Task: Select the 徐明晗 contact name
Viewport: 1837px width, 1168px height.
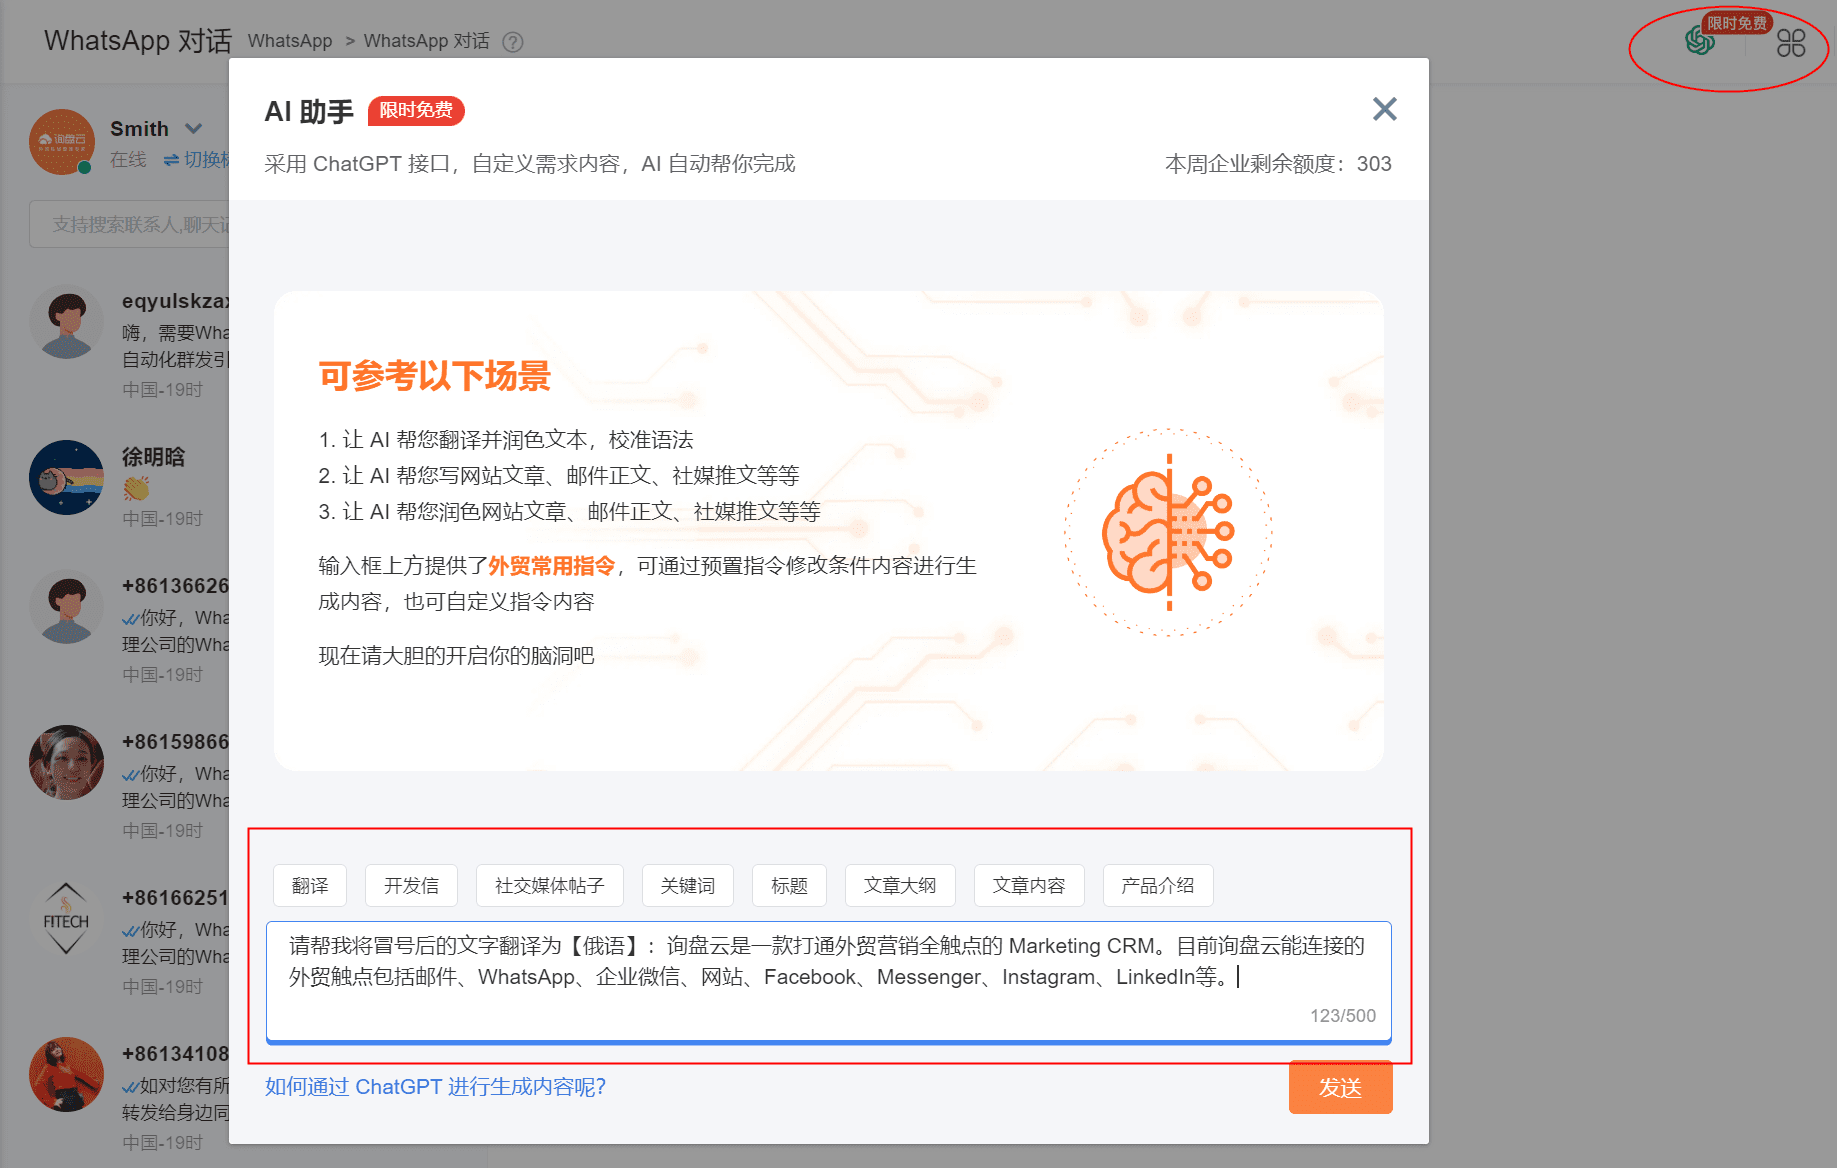Action: (x=154, y=457)
